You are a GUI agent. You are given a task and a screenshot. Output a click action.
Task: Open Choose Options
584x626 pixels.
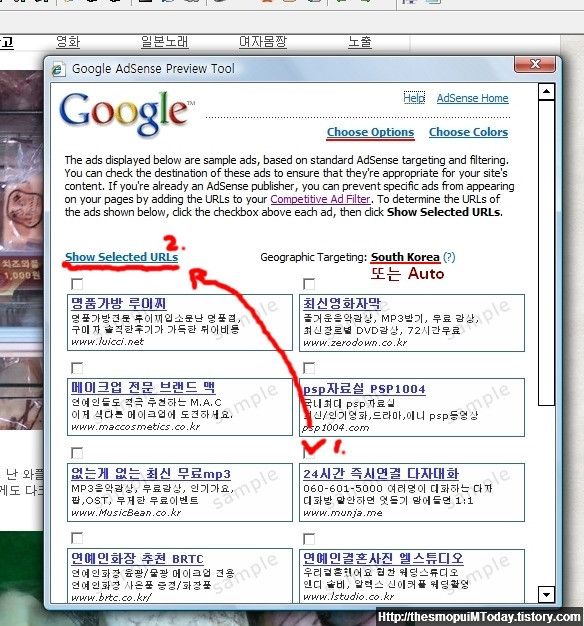pyautogui.click(x=370, y=132)
